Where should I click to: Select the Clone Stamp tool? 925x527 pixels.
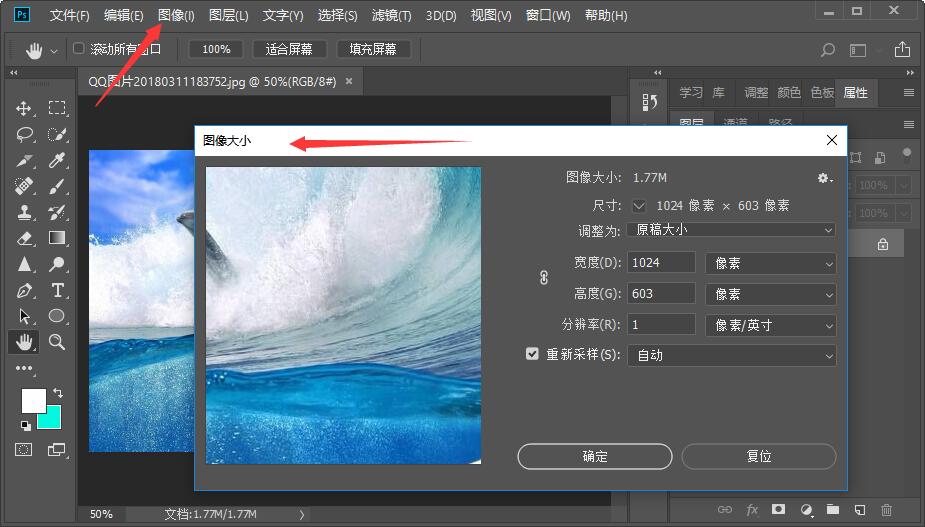pyautogui.click(x=24, y=212)
